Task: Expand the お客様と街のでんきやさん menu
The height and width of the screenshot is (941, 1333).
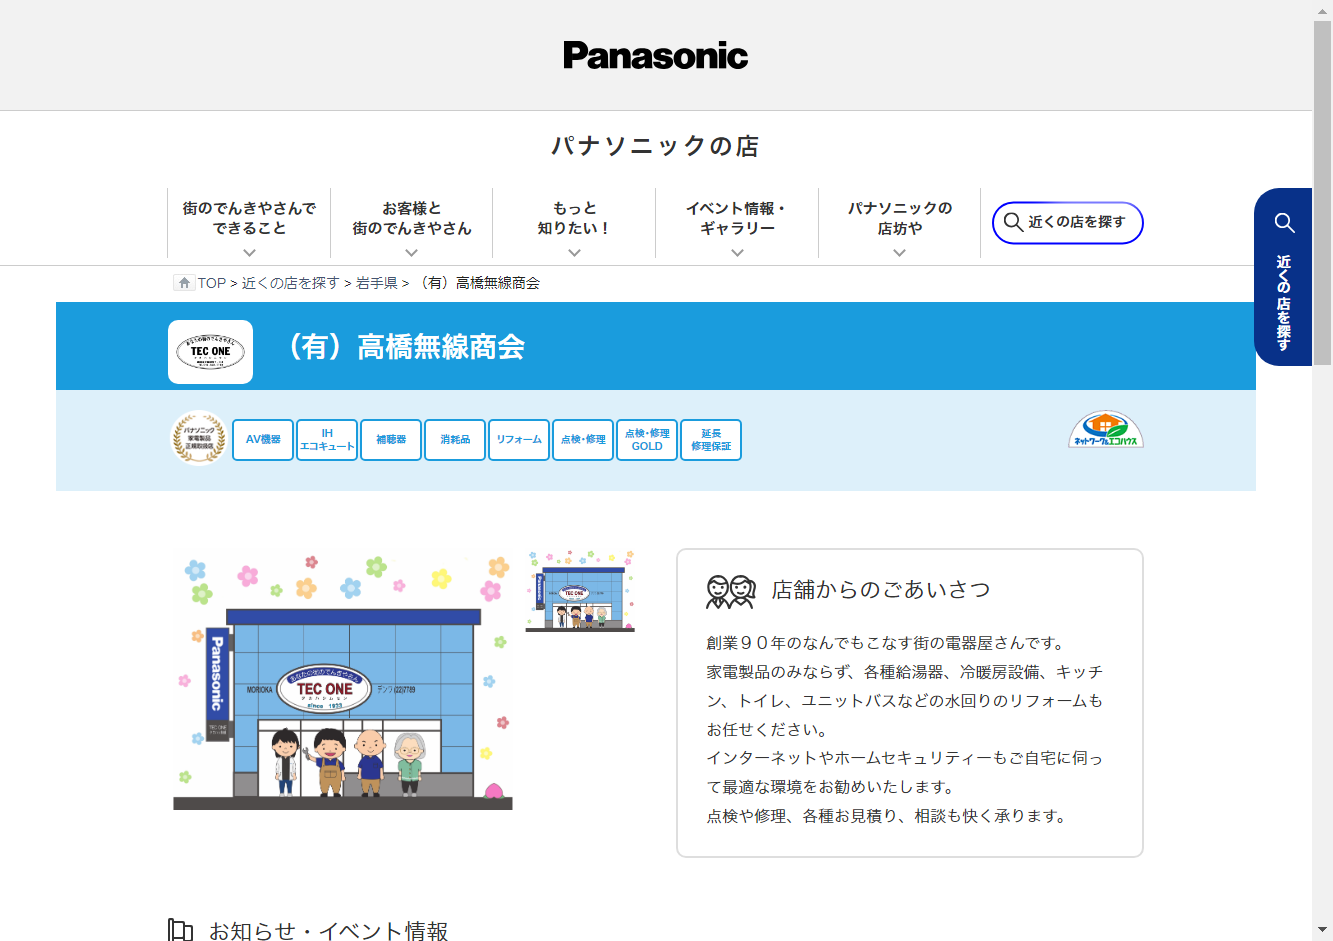Action: (411, 224)
